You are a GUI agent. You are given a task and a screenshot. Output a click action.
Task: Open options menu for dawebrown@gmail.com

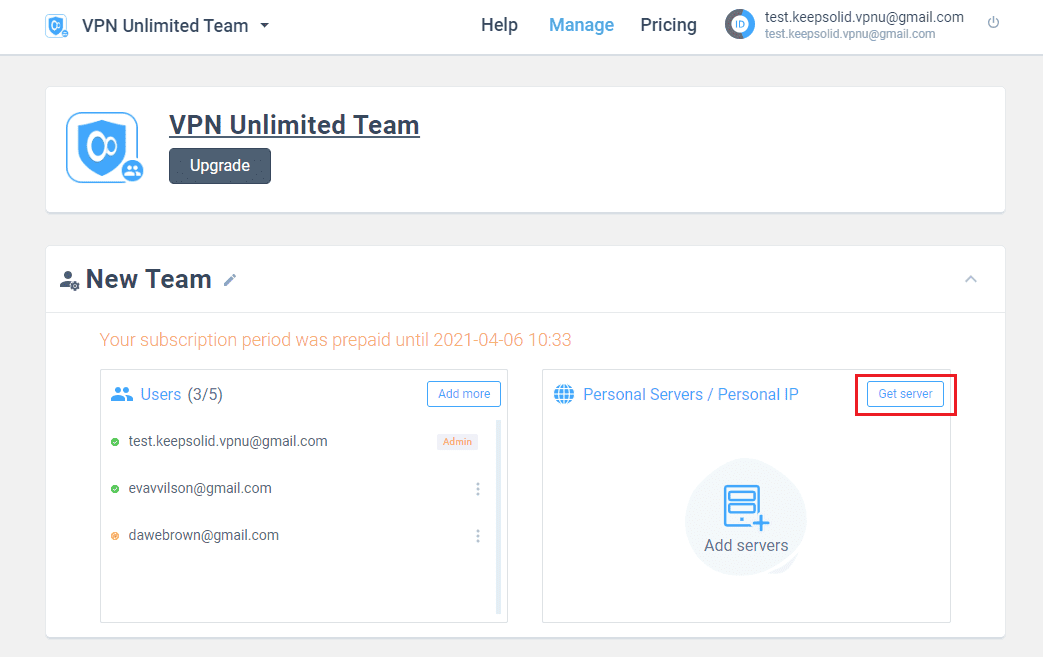[478, 536]
